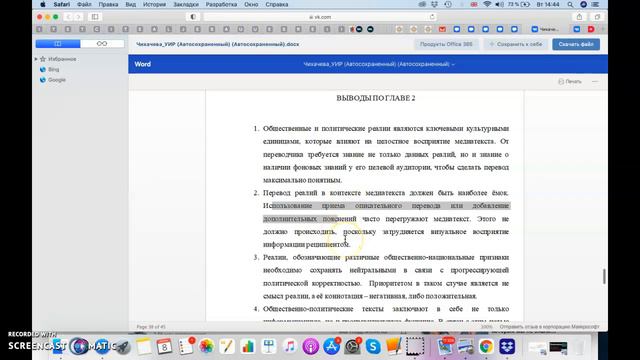Open Spotlight search magnifier icon

click(x=570, y=4)
